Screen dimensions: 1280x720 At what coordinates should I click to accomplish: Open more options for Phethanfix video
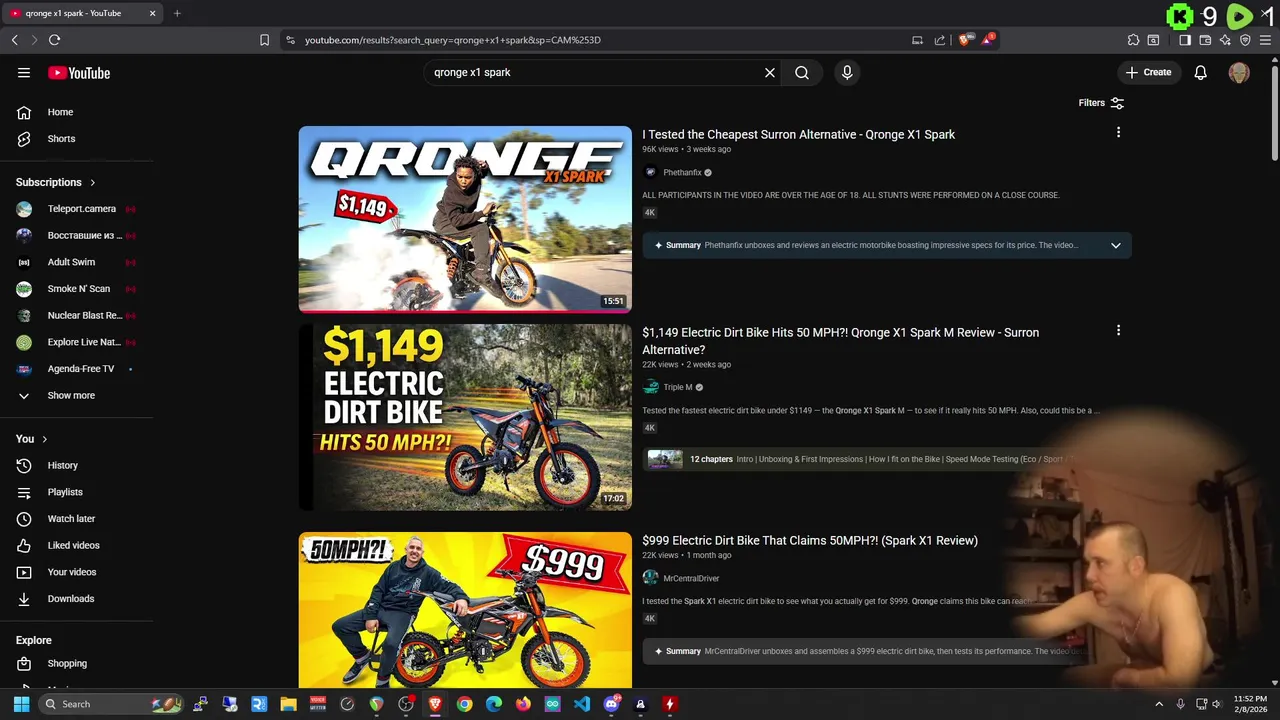point(1118,132)
